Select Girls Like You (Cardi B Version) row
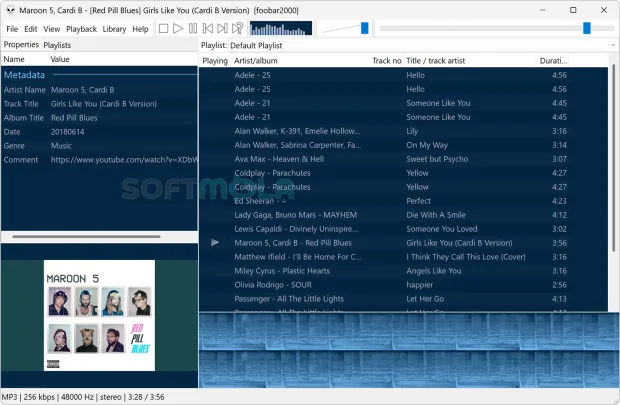Screen dimensions: 620x405 tap(403, 243)
